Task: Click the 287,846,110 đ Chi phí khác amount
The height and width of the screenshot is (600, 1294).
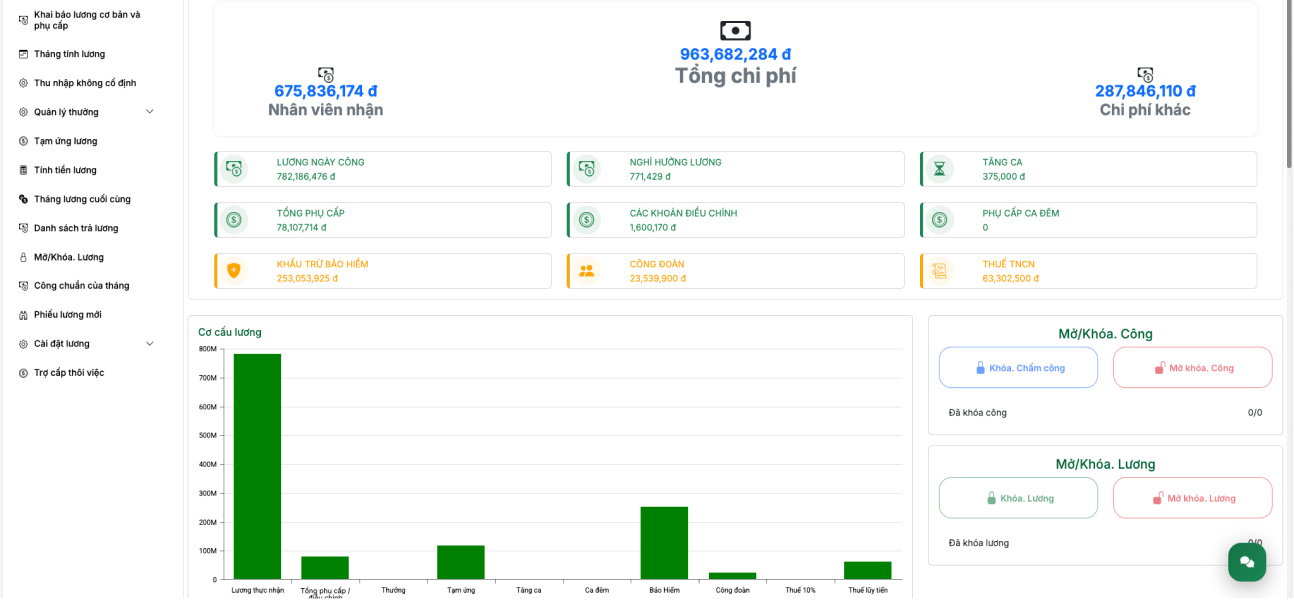Action: [1145, 91]
